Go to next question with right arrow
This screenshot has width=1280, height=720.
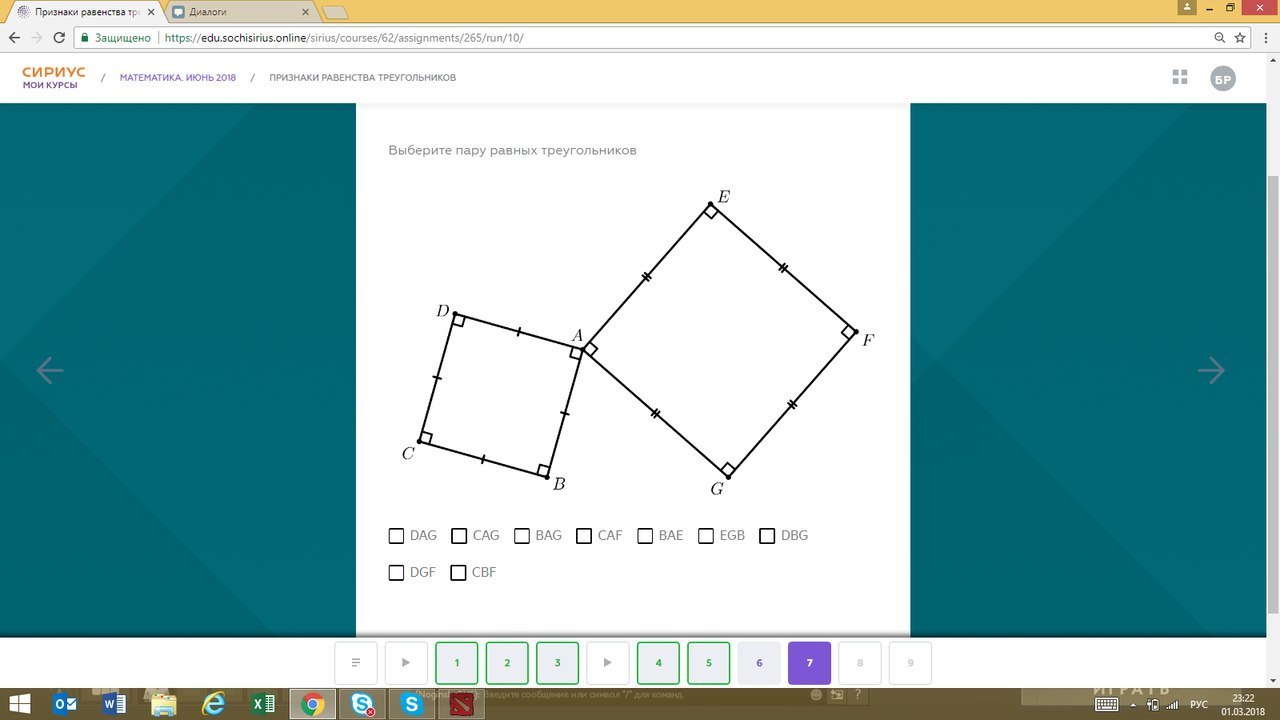coord(1211,371)
